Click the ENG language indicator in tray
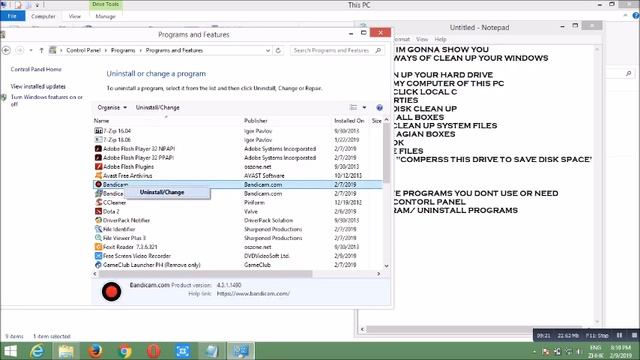640x360 pixels. (x=596, y=348)
